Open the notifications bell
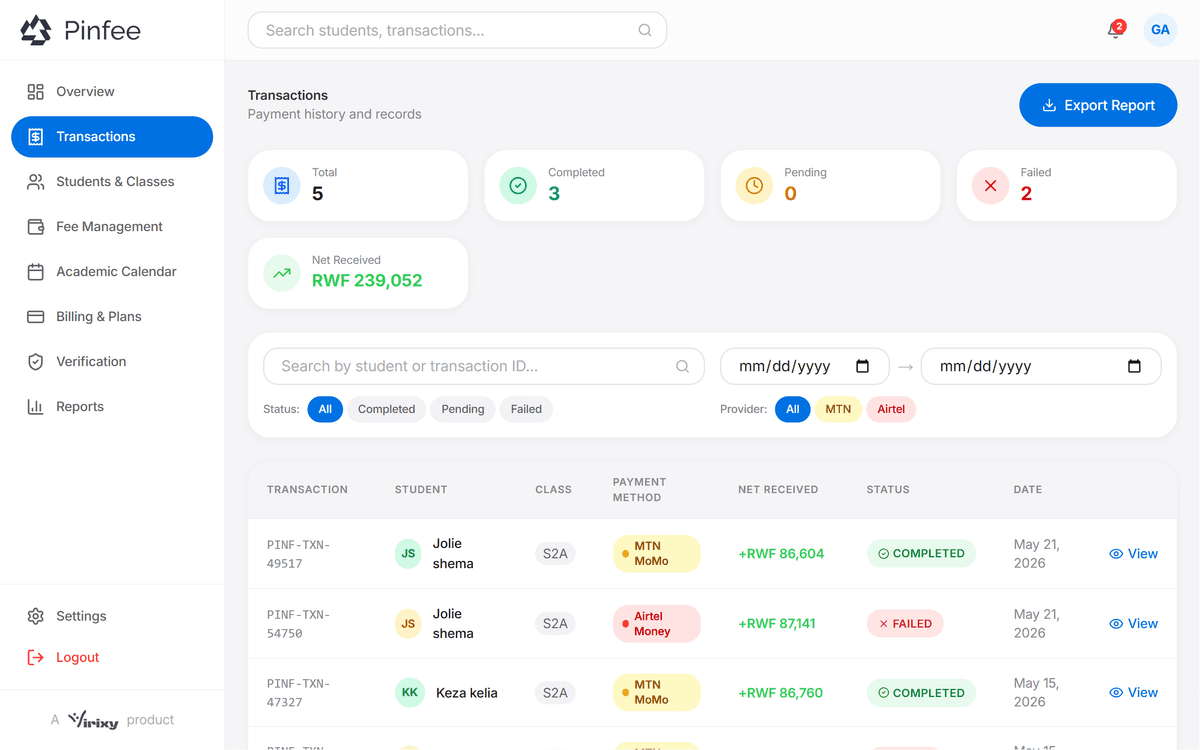 pyautogui.click(x=1115, y=30)
